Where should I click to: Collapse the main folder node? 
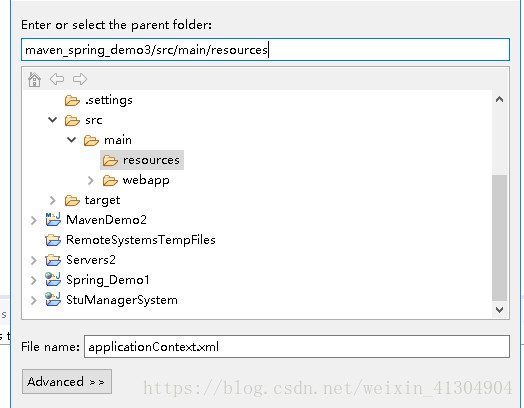[72, 140]
